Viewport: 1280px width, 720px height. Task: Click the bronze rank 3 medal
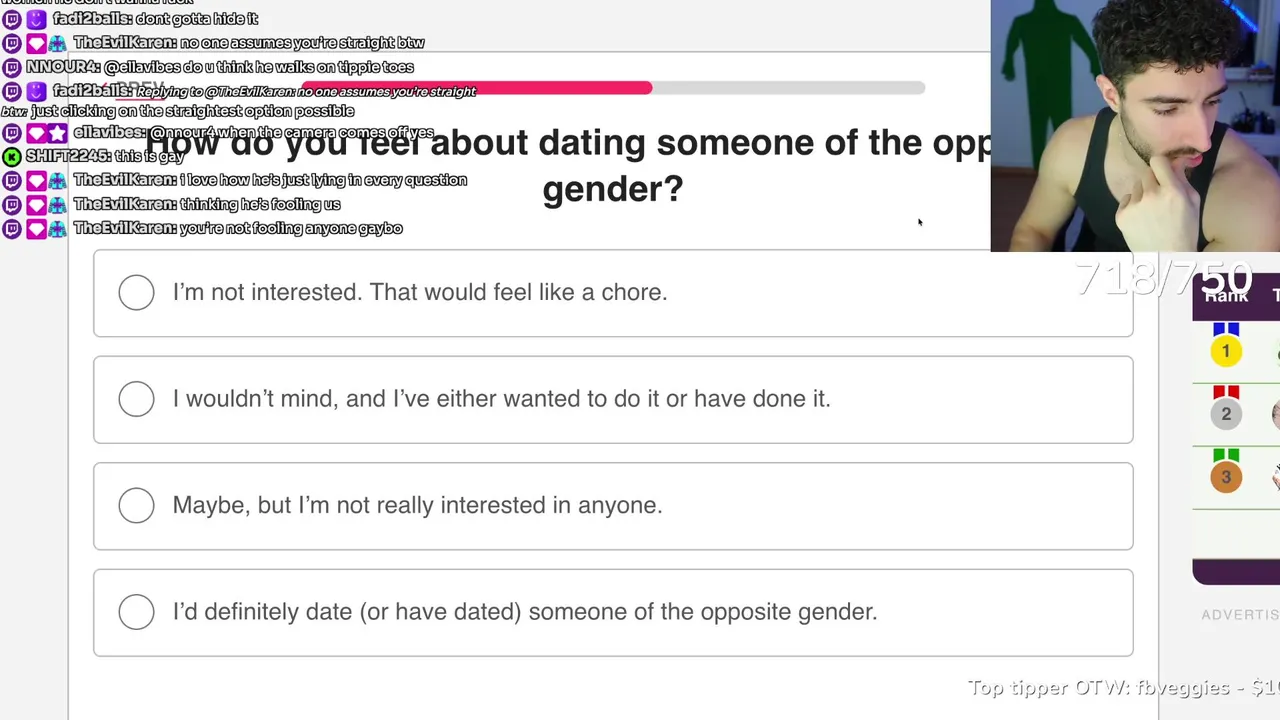(1225, 477)
